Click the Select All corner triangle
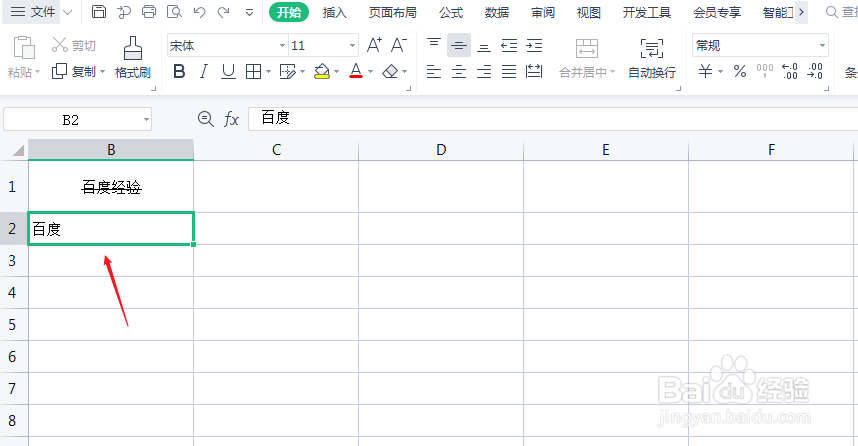The width and height of the screenshot is (858, 446). click(18, 150)
